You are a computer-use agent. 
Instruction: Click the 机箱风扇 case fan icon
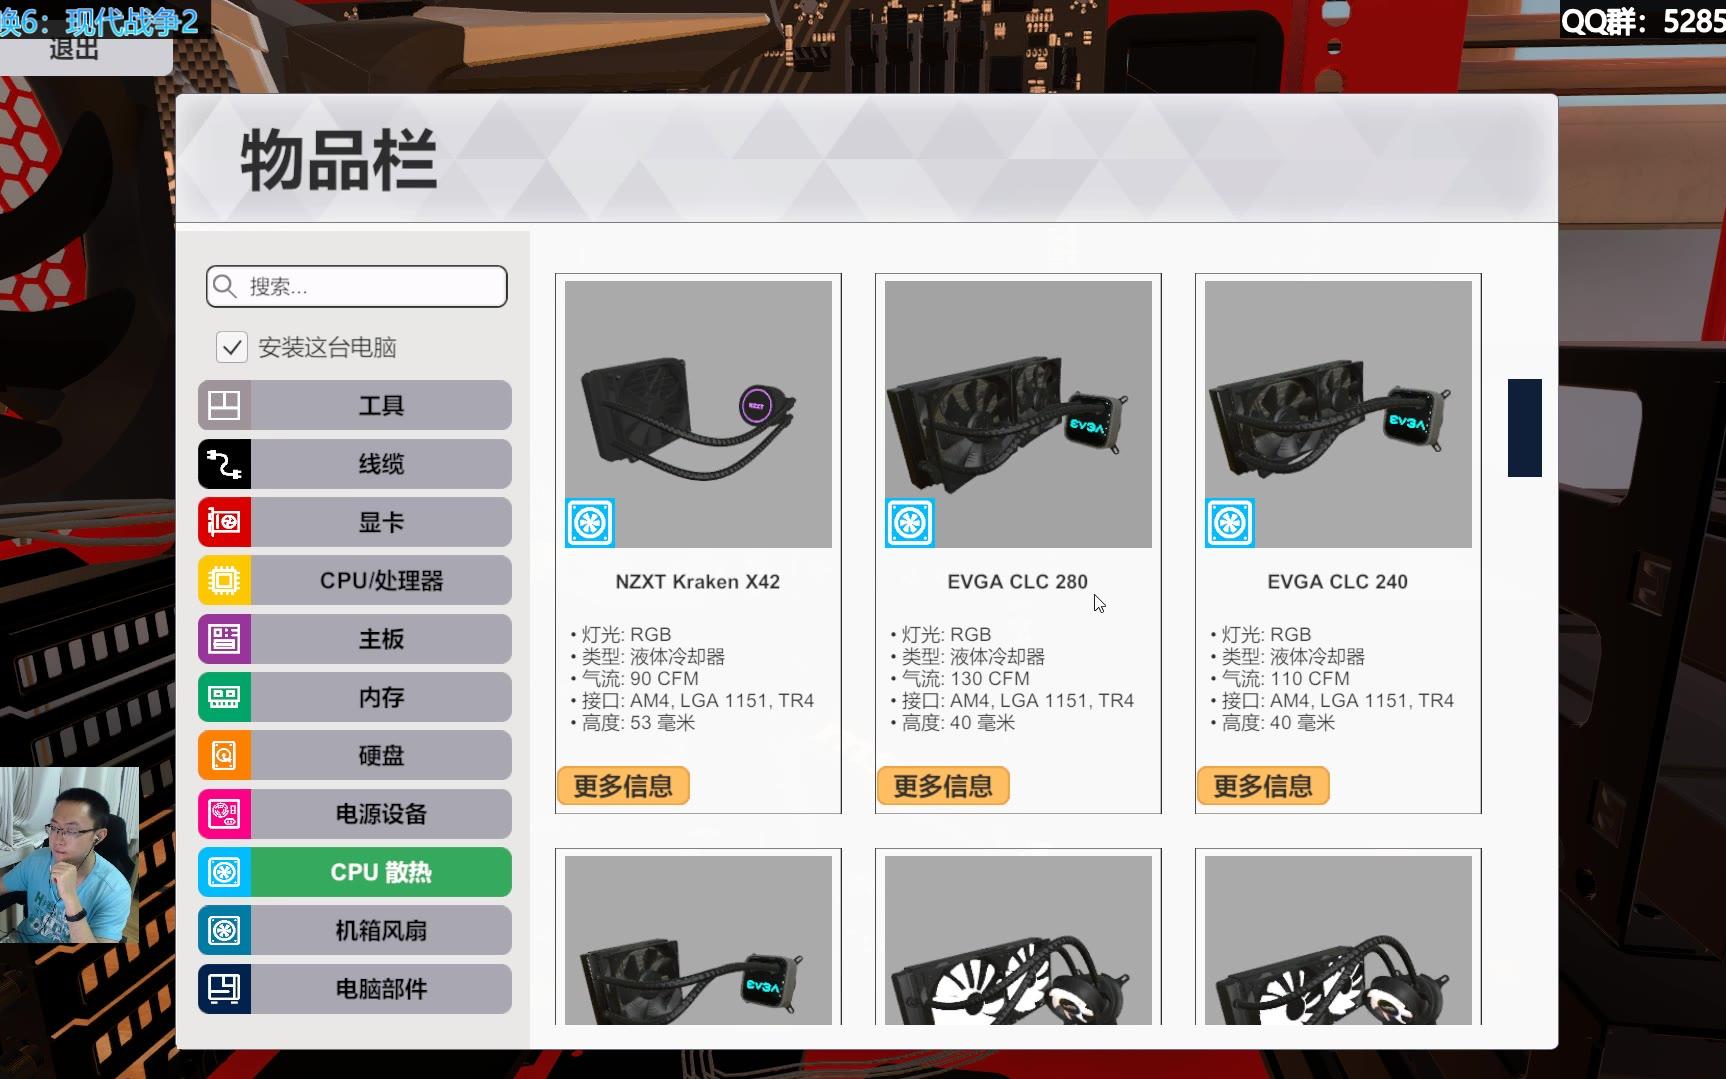point(224,931)
